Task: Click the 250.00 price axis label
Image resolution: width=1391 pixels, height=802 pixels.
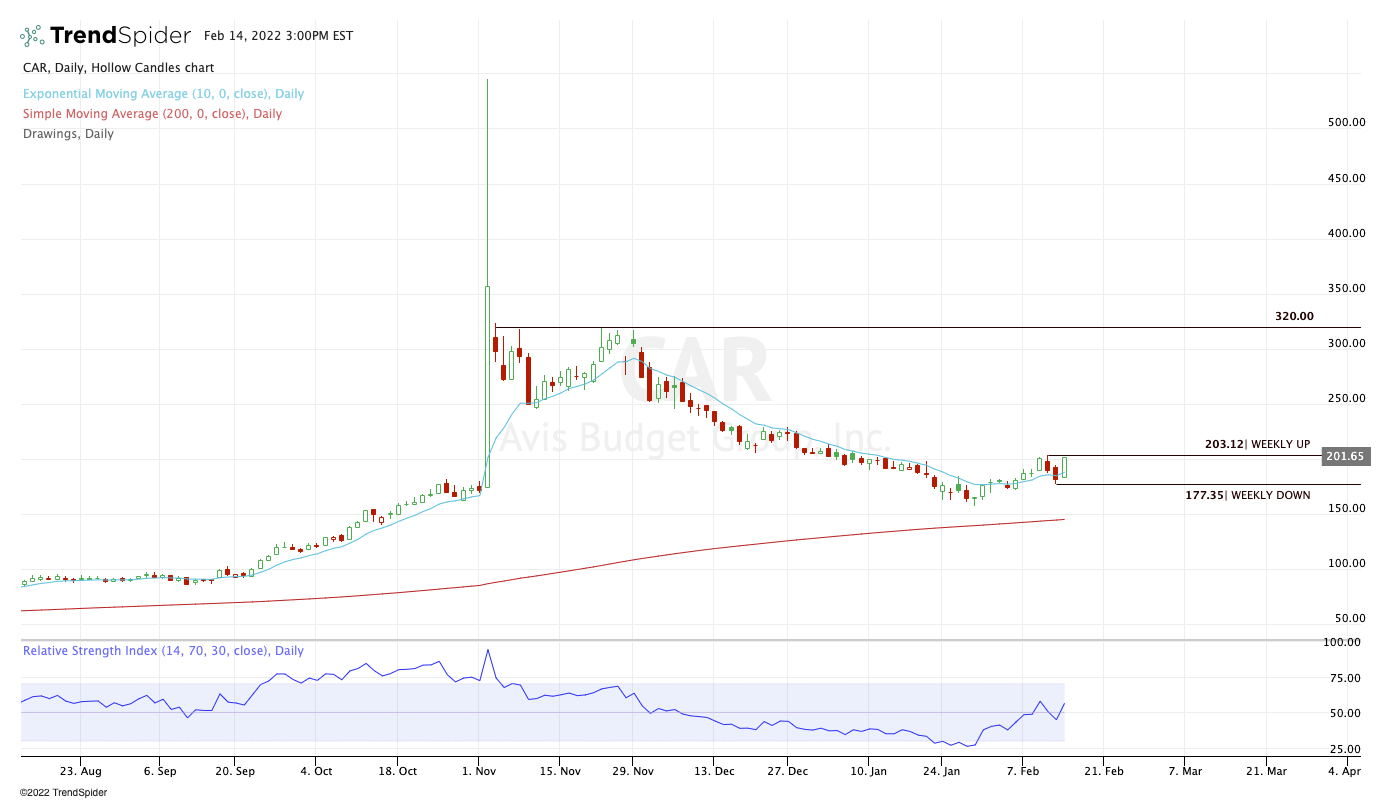Action: click(1347, 398)
